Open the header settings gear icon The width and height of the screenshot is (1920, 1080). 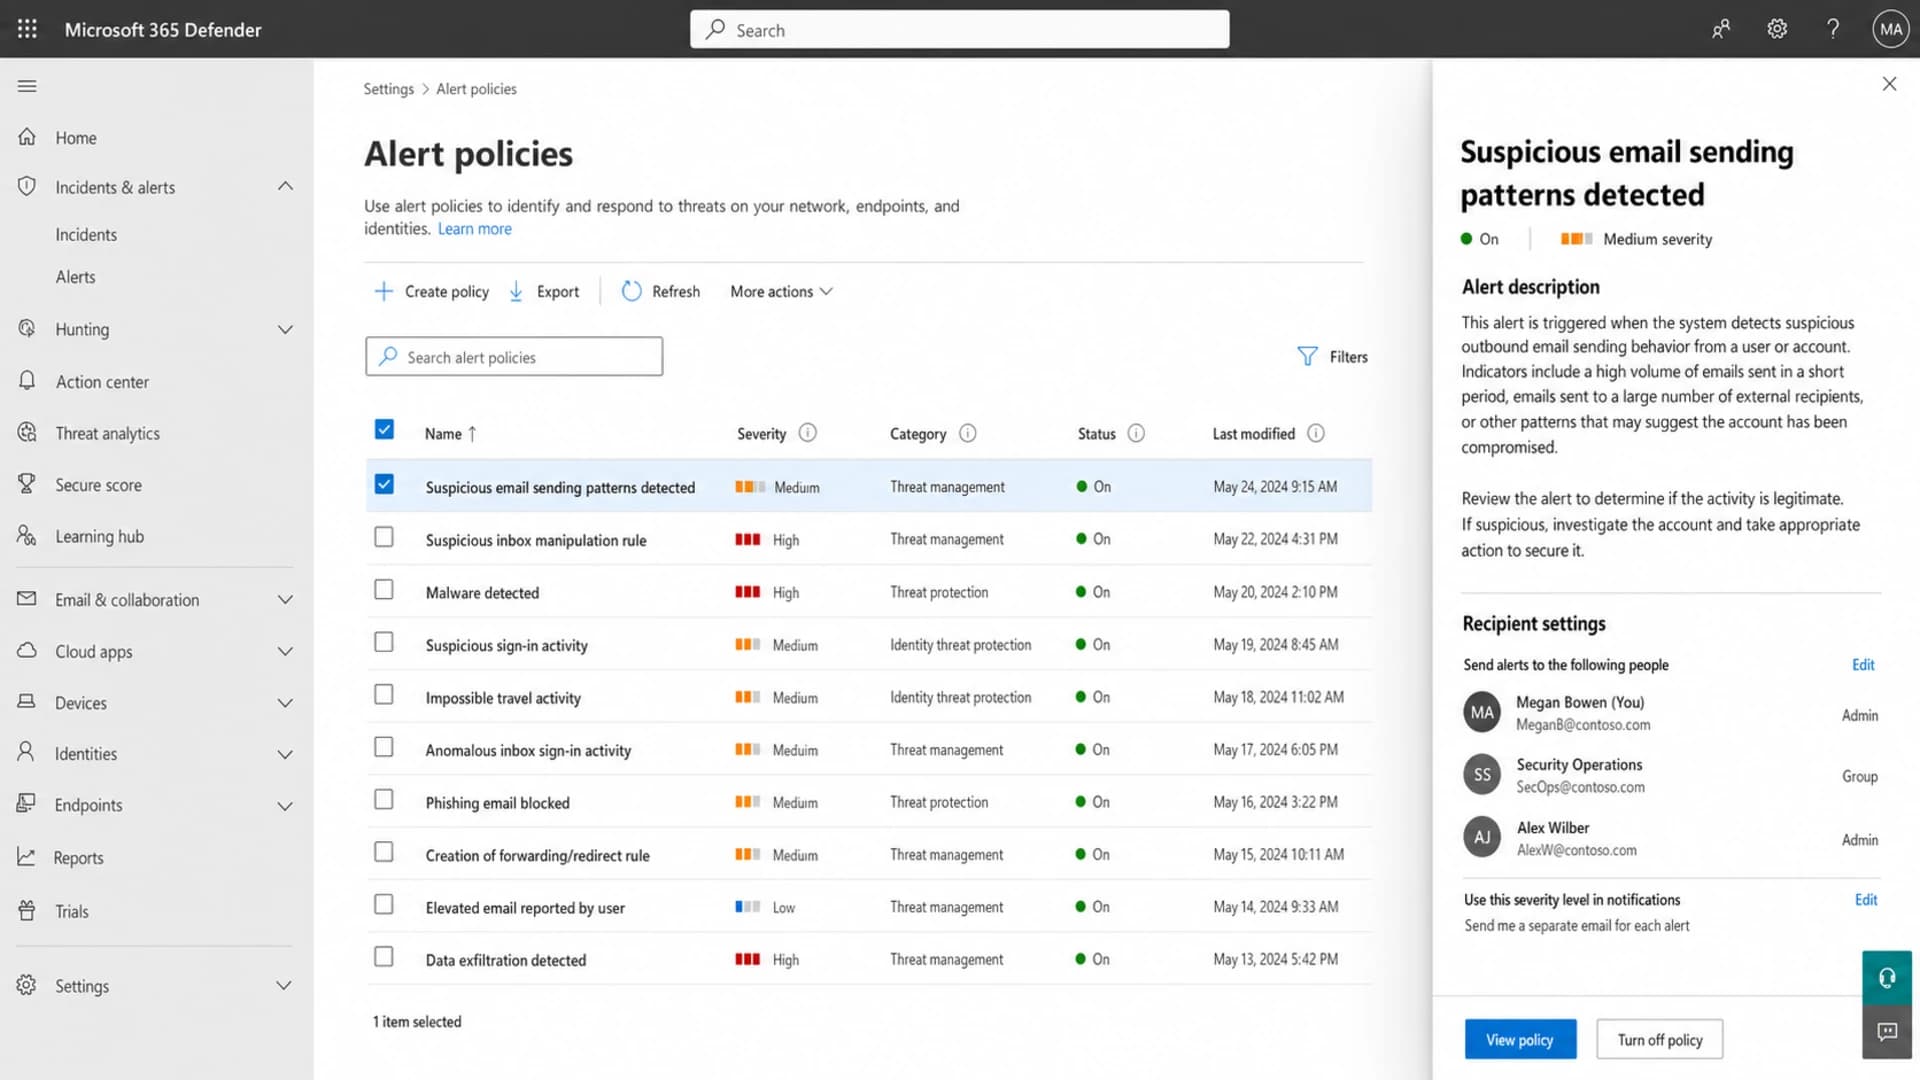[1777, 29]
